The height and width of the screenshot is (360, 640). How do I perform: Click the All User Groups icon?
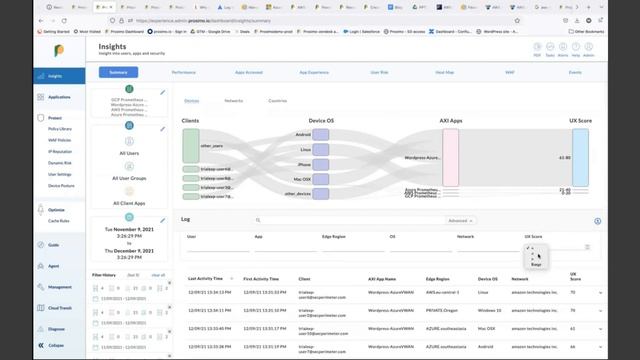pos(129,166)
